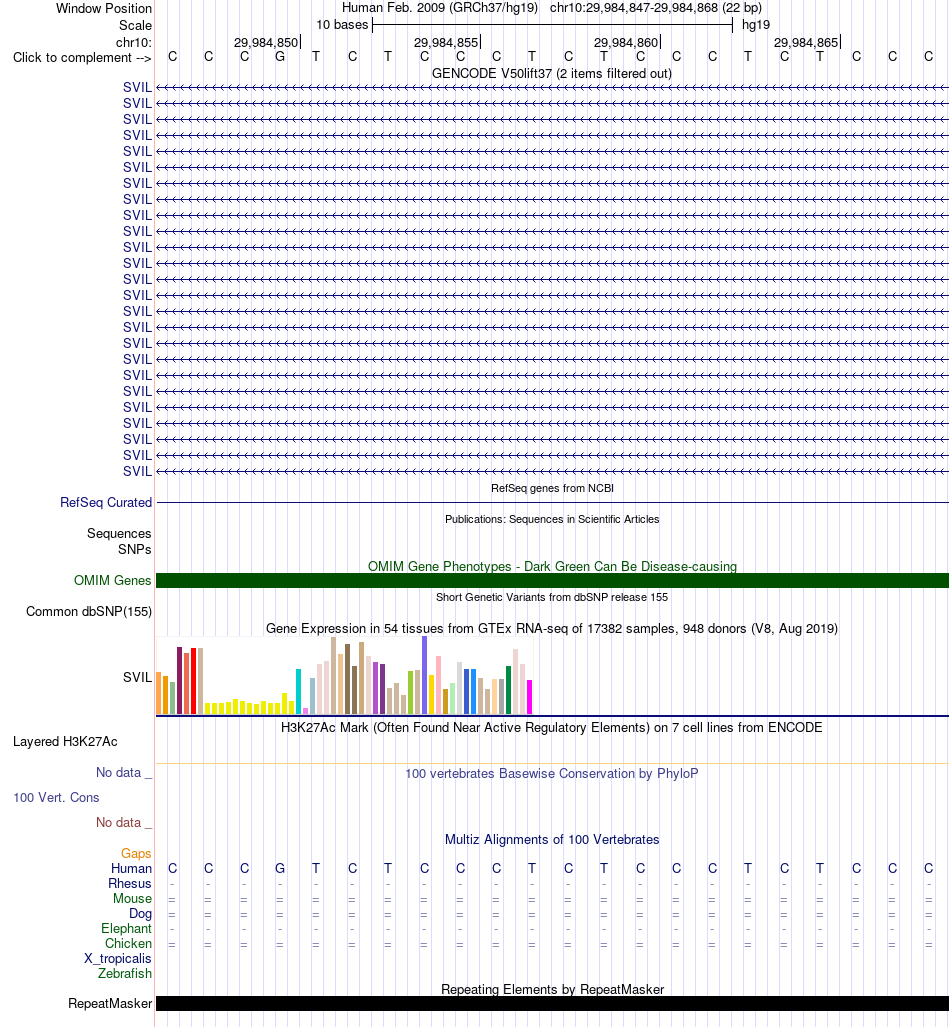
Task: Click the Chicken species label
Action: click(128, 943)
